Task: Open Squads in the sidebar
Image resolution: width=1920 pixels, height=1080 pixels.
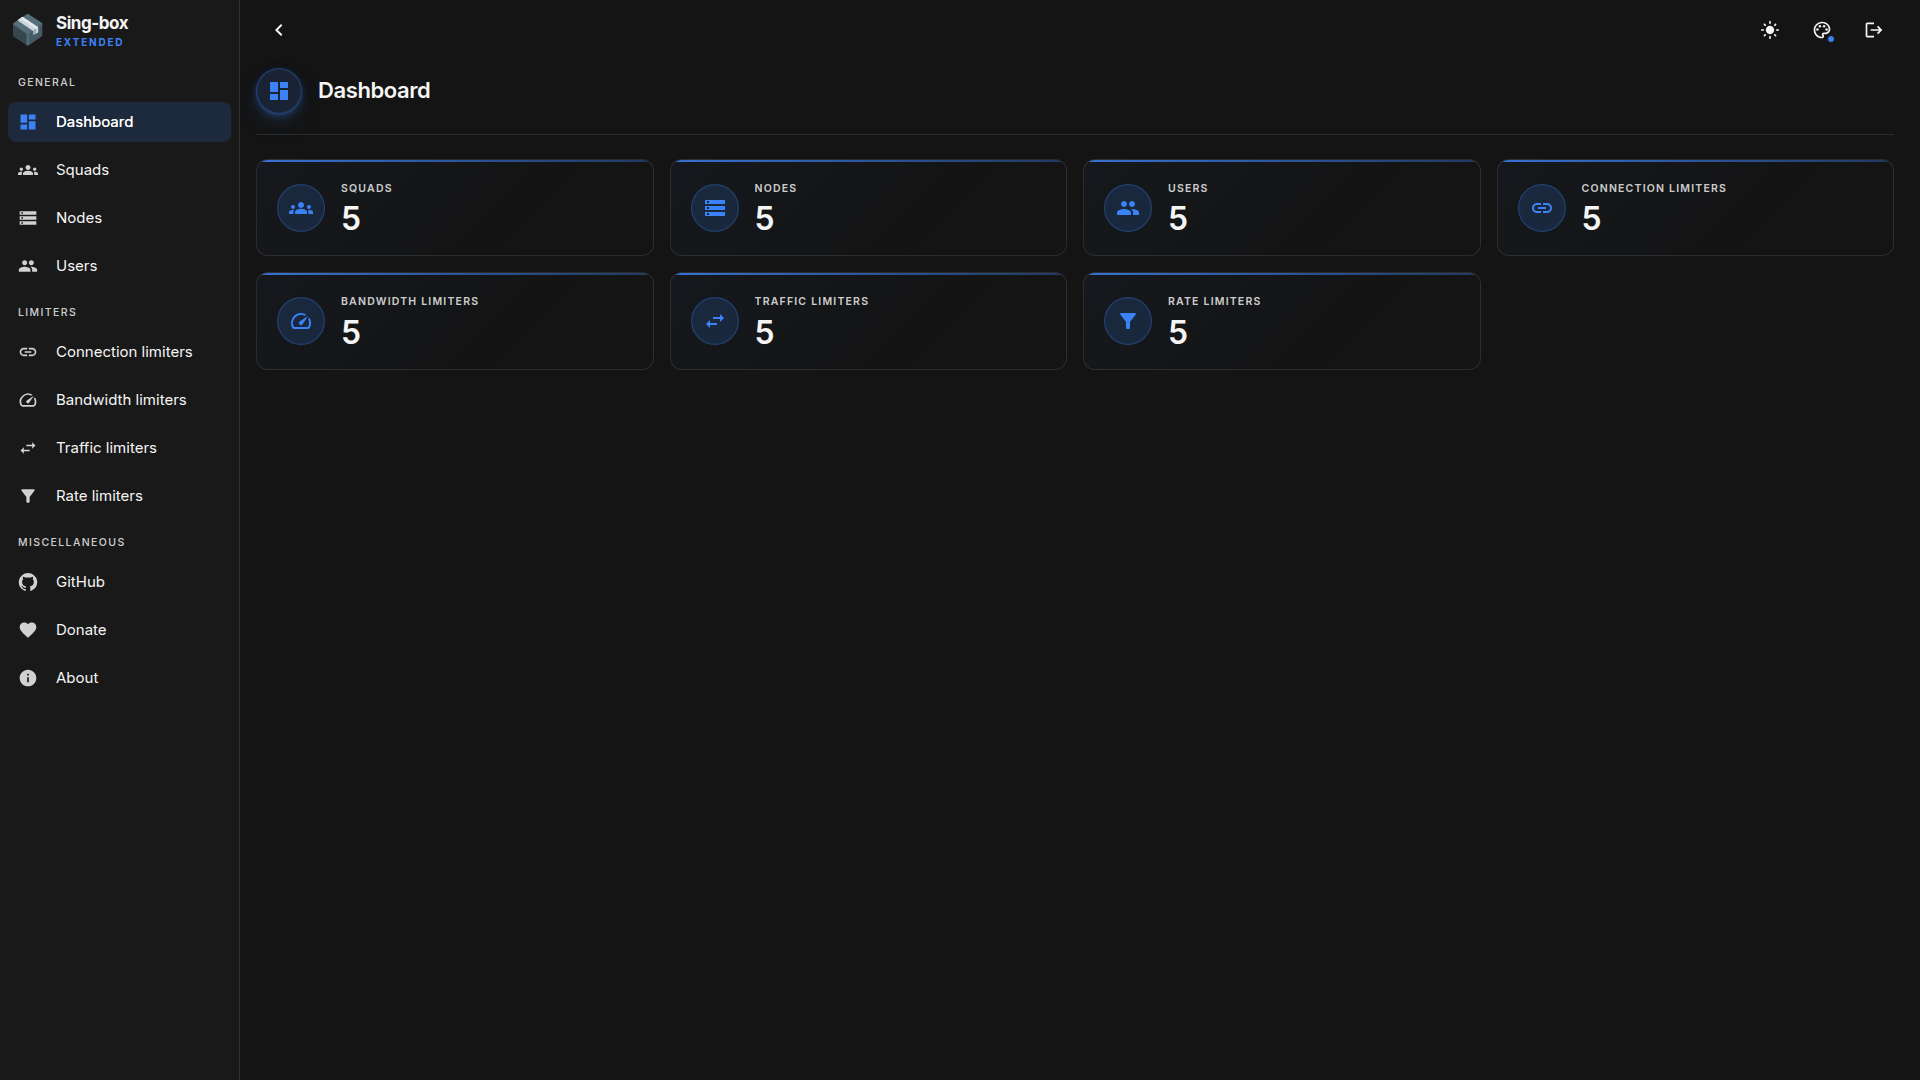Action: pyautogui.click(x=119, y=170)
